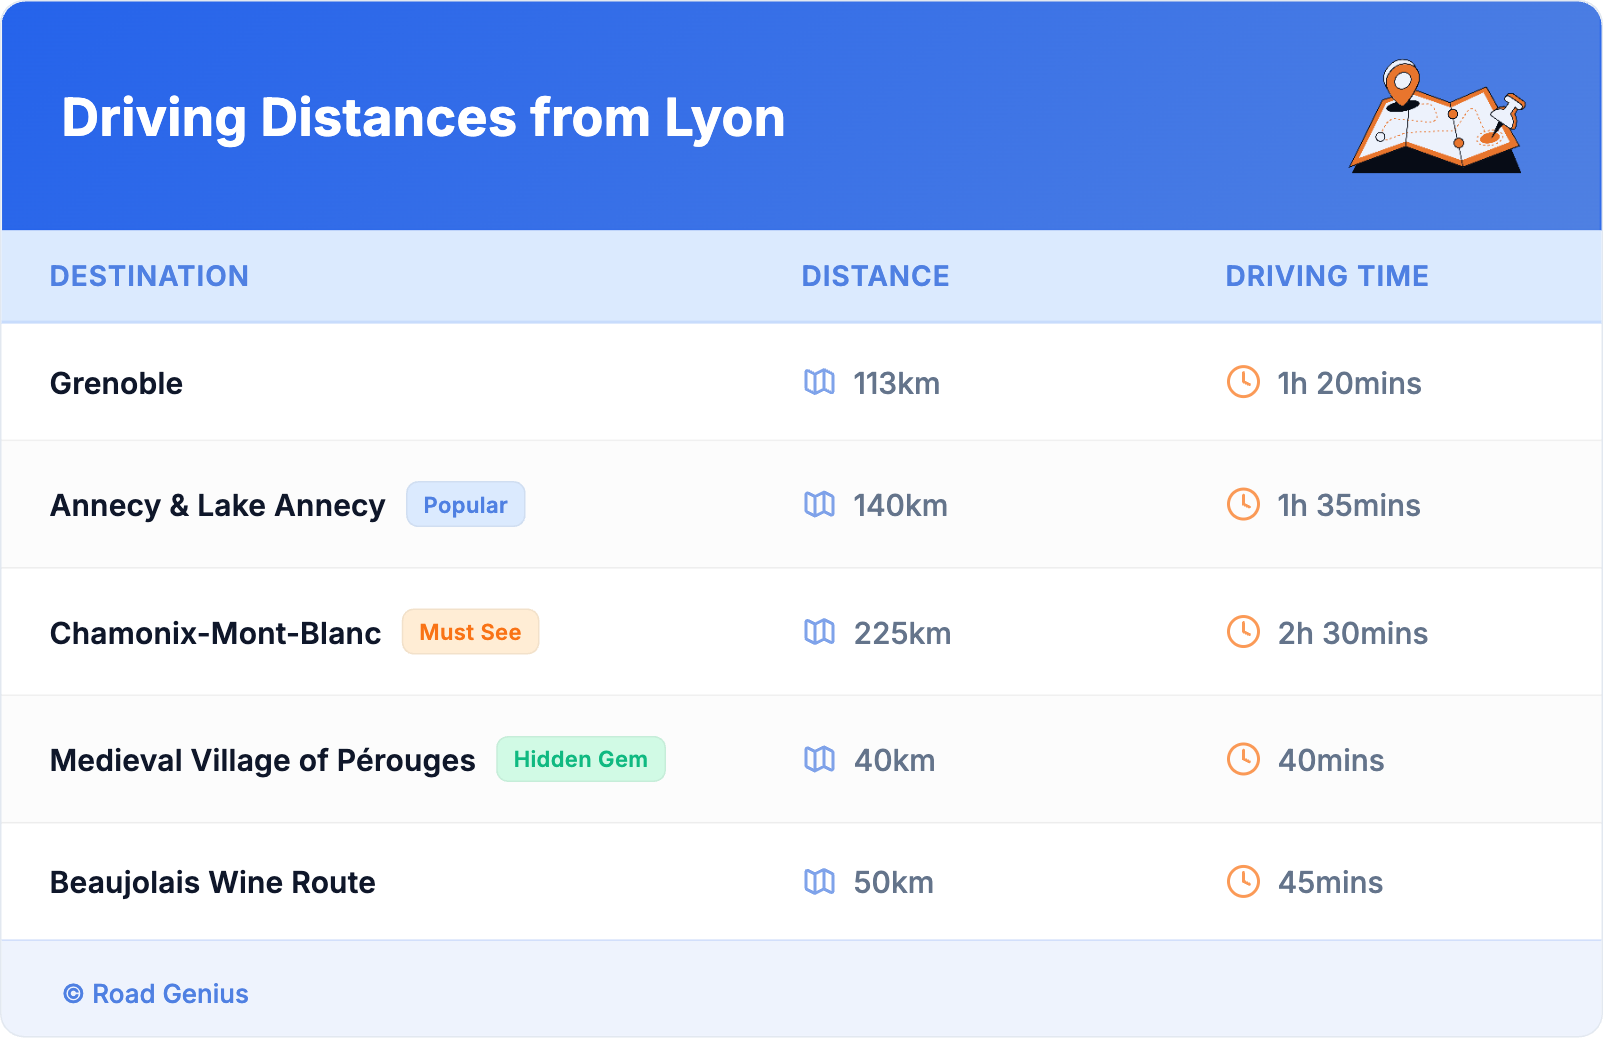
Task: Click the Hidden Gem tag
Action: click(x=580, y=760)
